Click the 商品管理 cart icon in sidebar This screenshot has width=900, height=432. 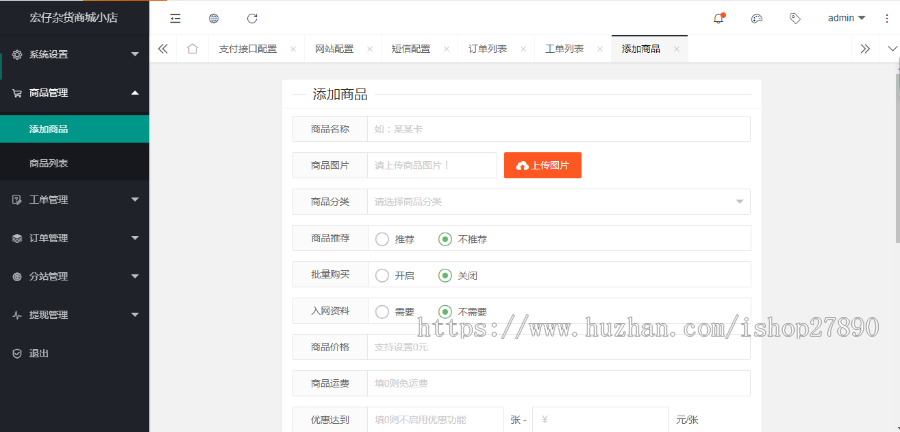pyautogui.click(x=17, y=93)
